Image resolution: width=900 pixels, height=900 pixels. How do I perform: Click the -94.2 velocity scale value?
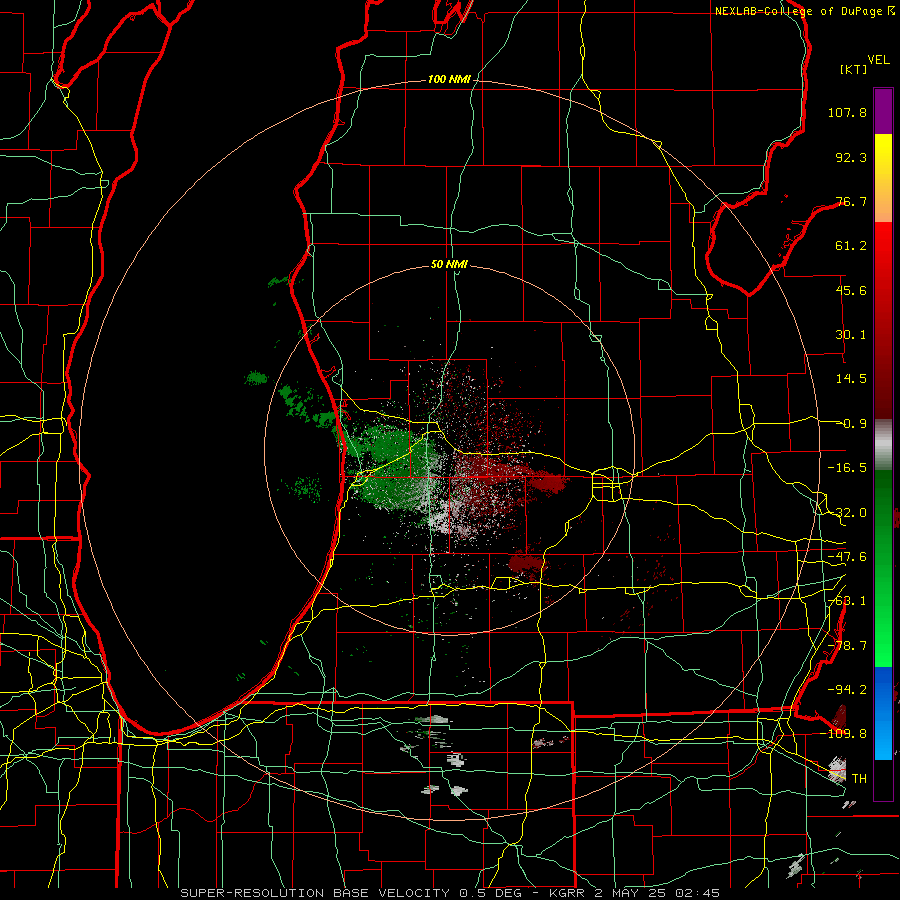tap(847, 689)
